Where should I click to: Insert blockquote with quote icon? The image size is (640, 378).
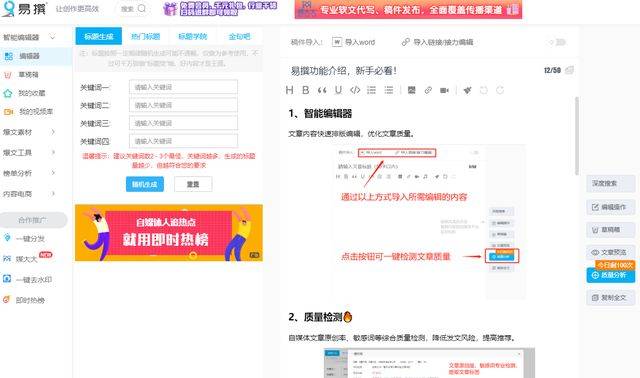tap(322, 90)
